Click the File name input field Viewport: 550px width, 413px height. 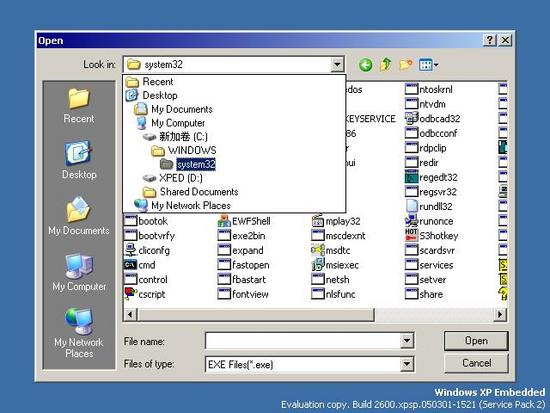tap(303, 341)
